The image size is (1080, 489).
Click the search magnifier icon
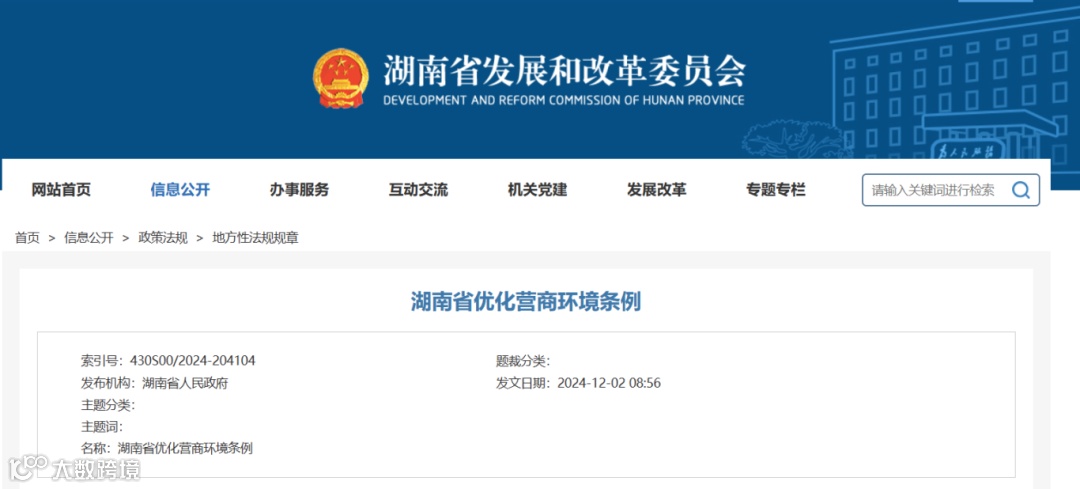1021,190
